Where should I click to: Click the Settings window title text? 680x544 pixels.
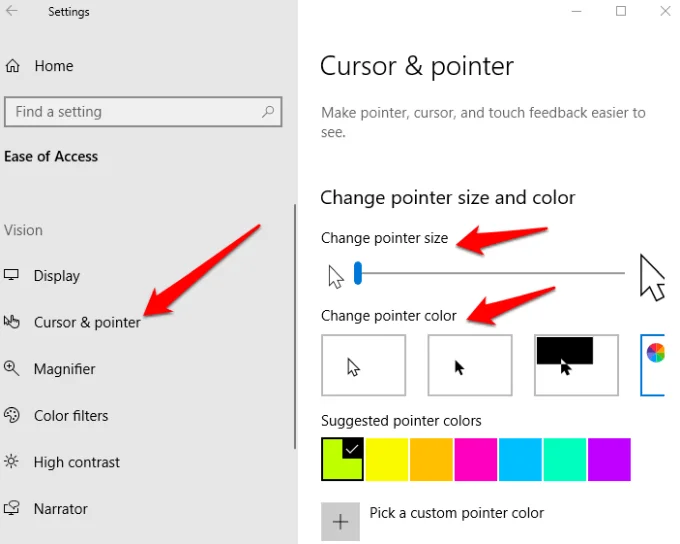click(69, 12)
